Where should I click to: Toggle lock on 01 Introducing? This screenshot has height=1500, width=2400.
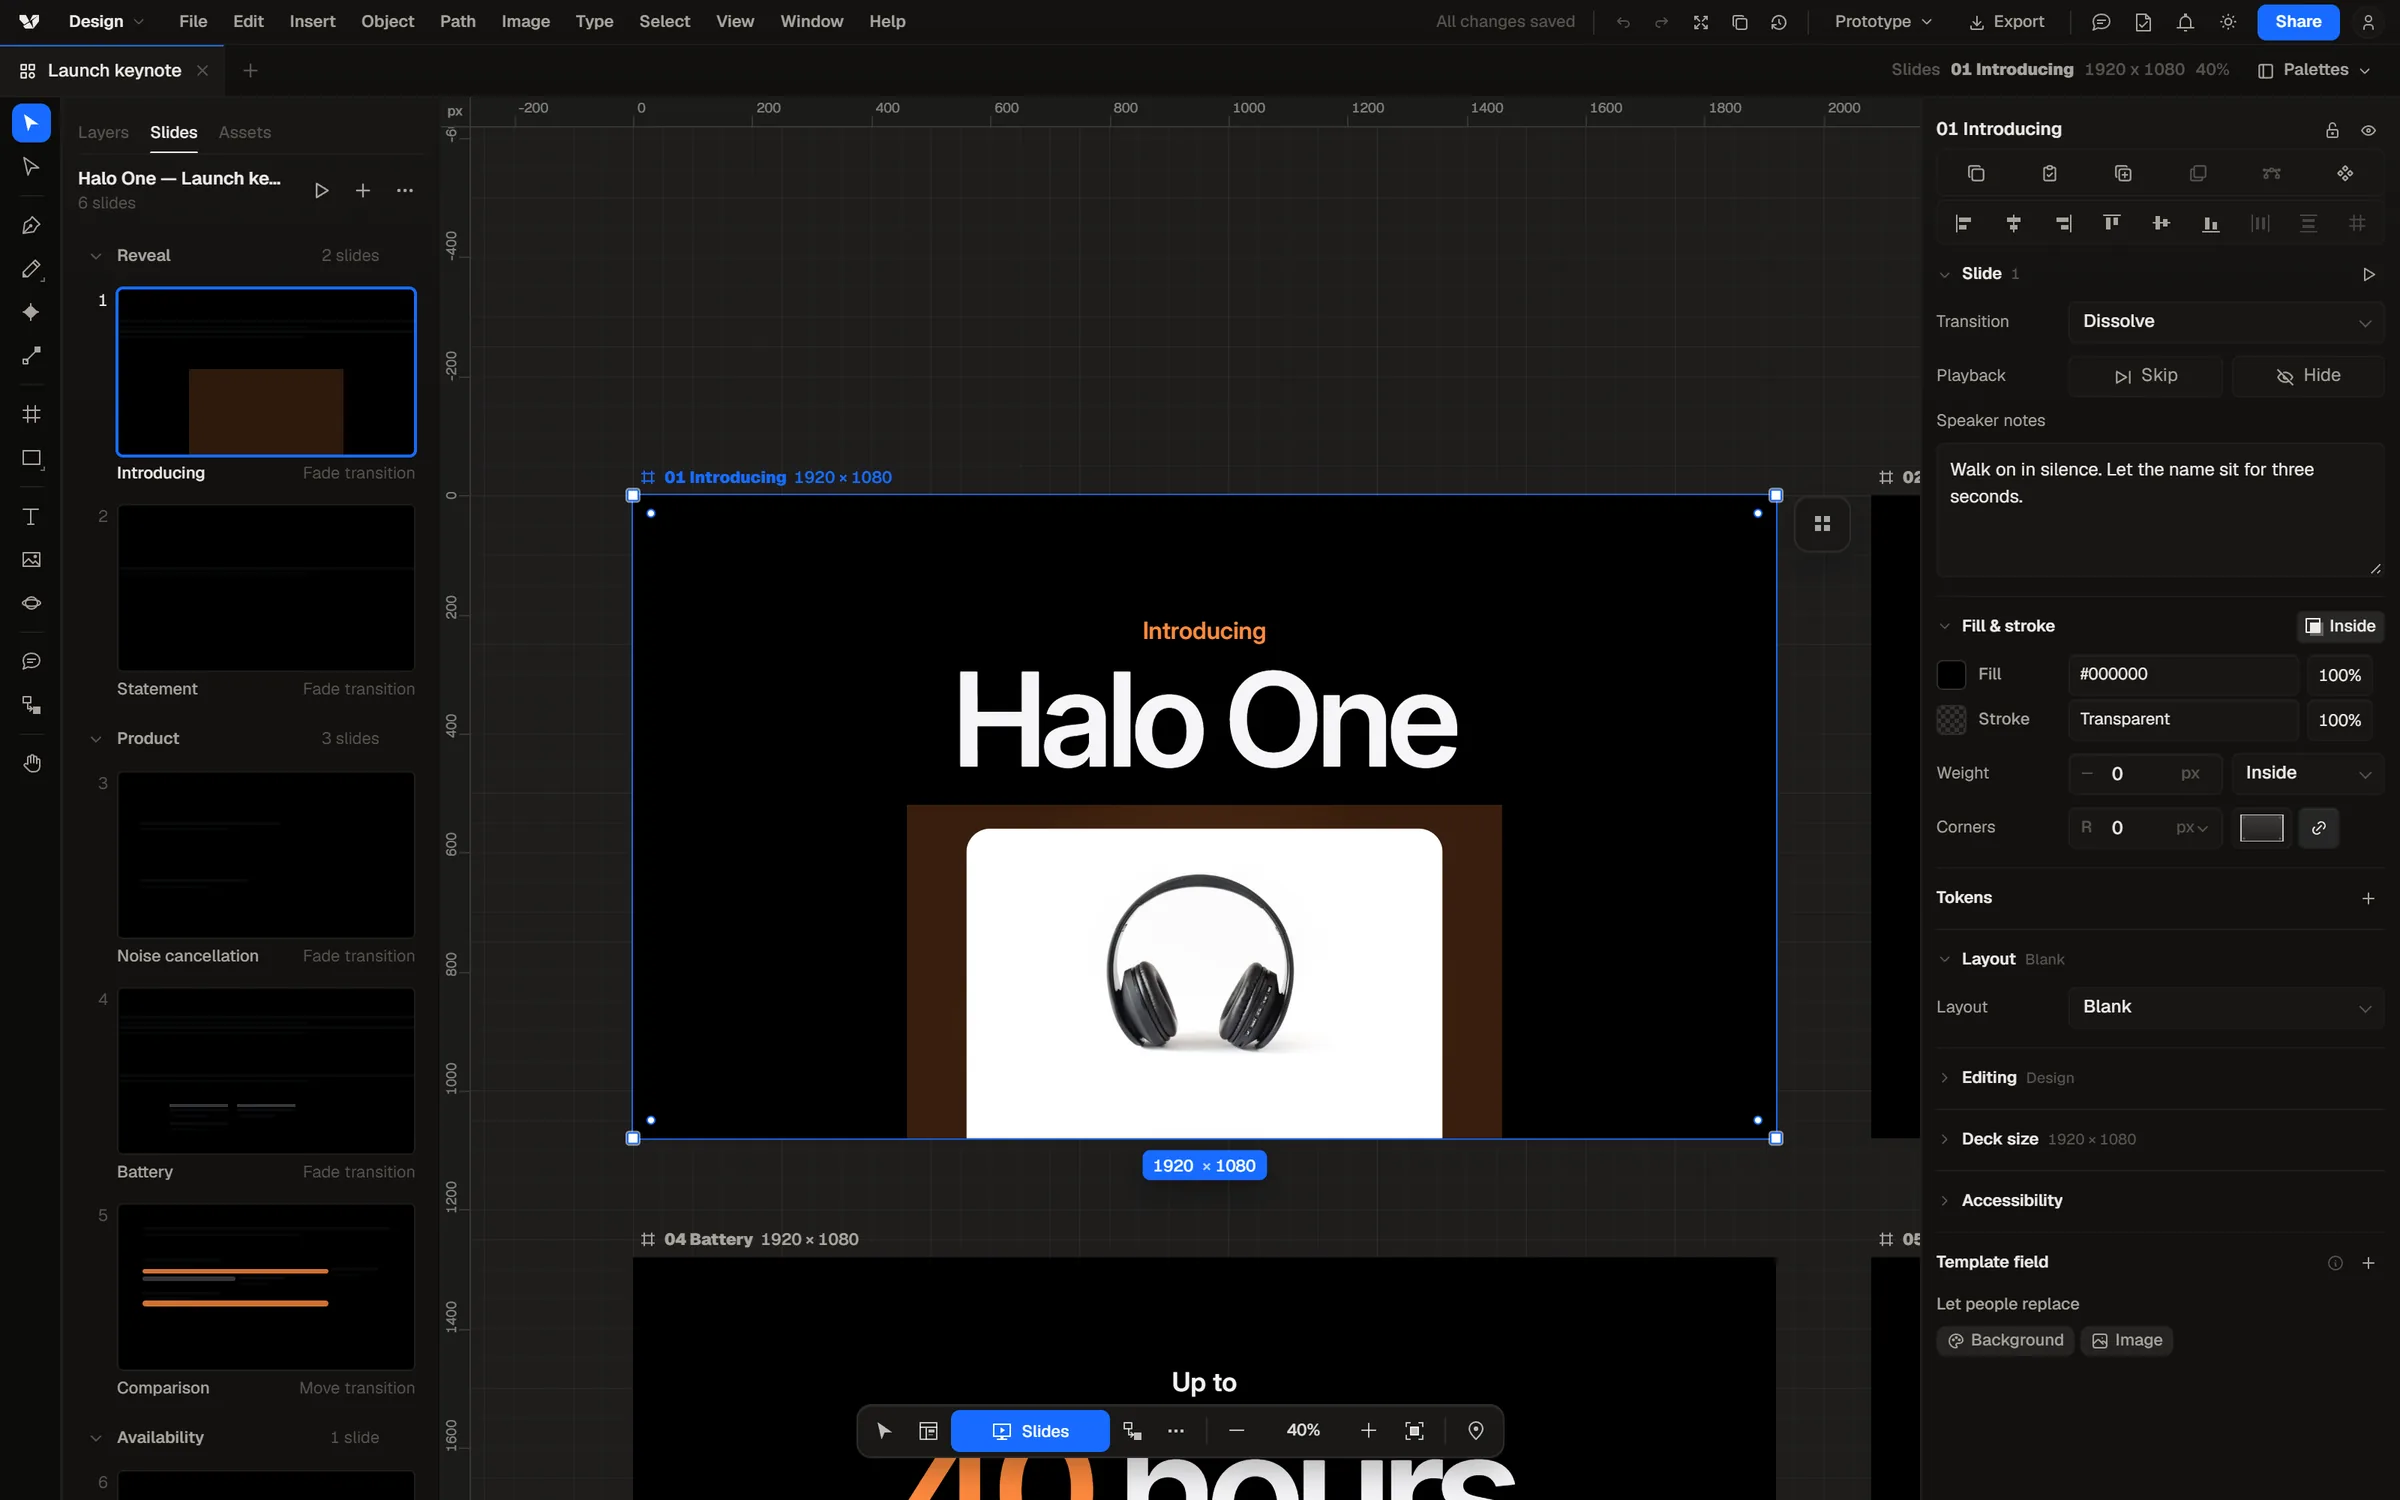pos(2332,130)
